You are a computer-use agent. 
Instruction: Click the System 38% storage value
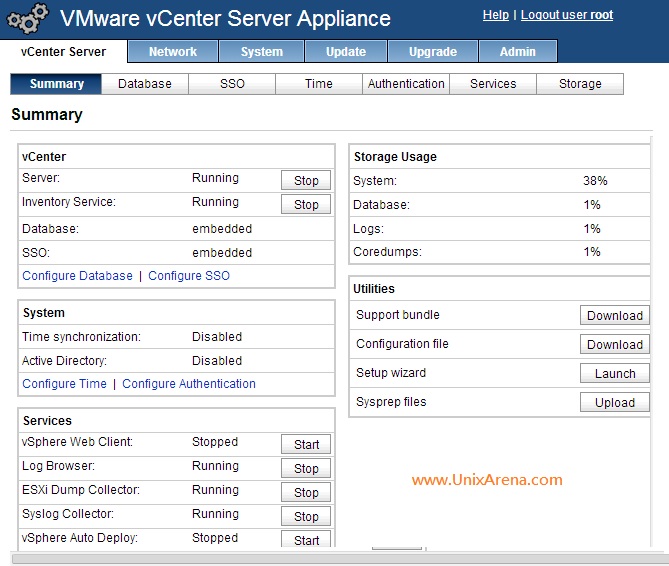click(x=595, y=180)
